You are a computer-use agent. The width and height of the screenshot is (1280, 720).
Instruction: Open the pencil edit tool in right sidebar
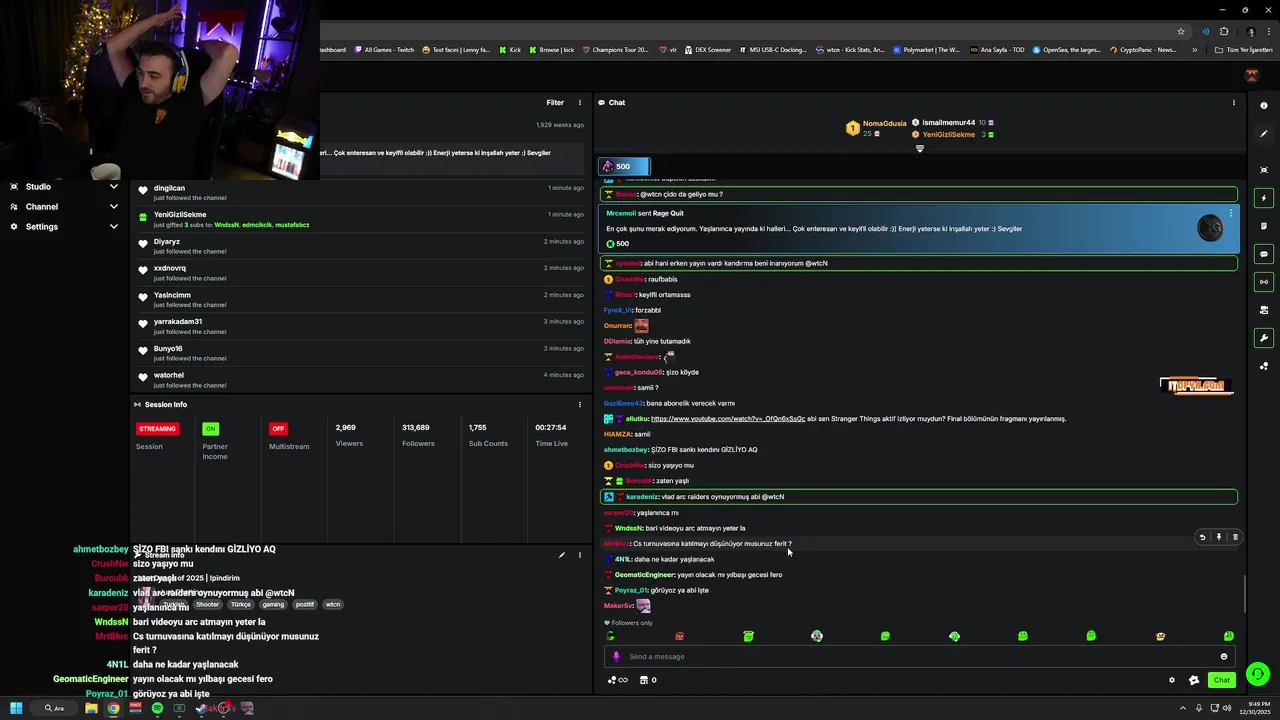(x=1264, y=134)
